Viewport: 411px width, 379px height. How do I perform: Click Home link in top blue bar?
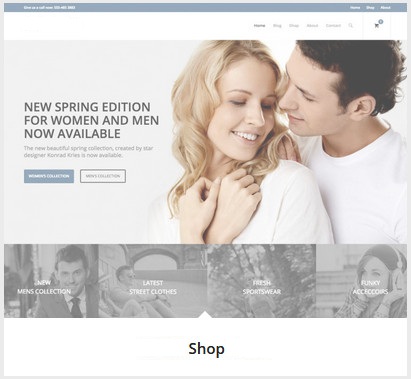(355, 7)
